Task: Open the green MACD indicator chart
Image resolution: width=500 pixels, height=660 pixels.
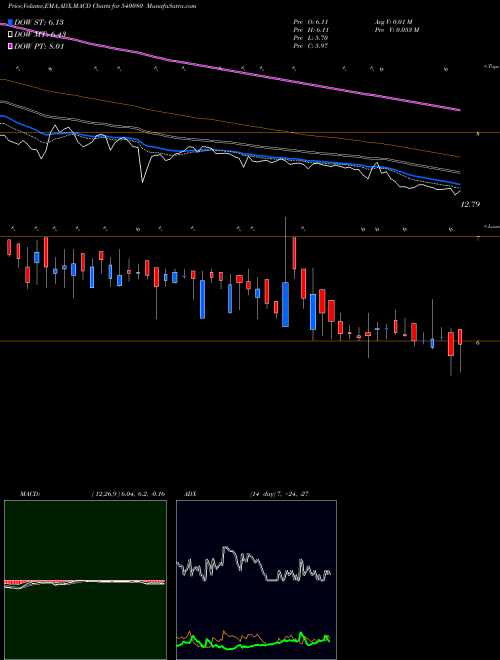Action: tap(85, 580)
